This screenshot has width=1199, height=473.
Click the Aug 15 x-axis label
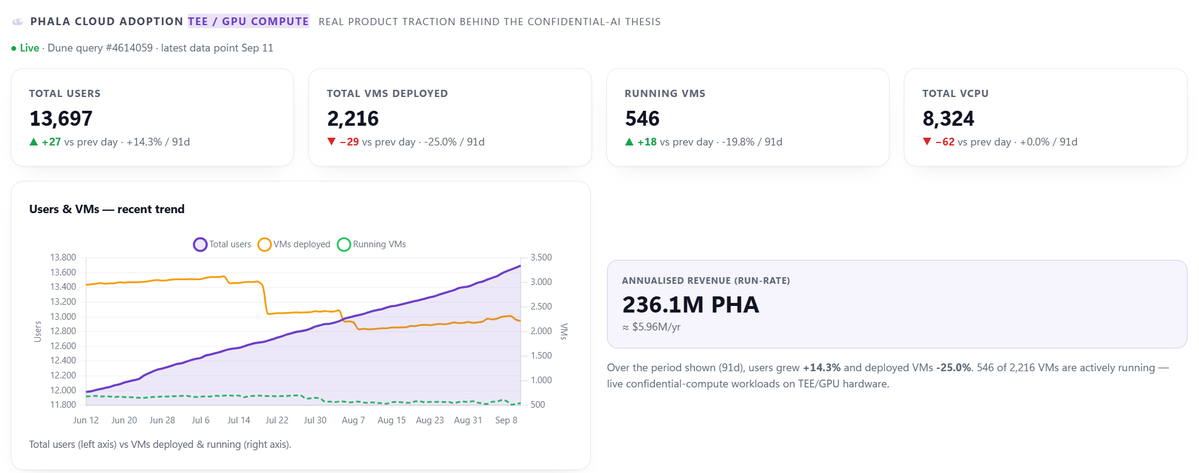(x=391, y=420)
